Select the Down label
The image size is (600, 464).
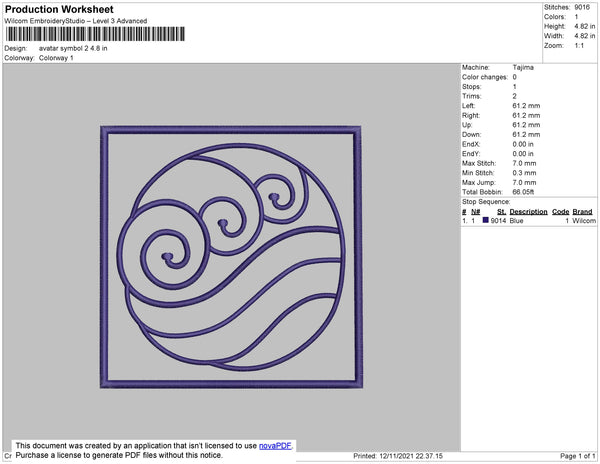471,134
